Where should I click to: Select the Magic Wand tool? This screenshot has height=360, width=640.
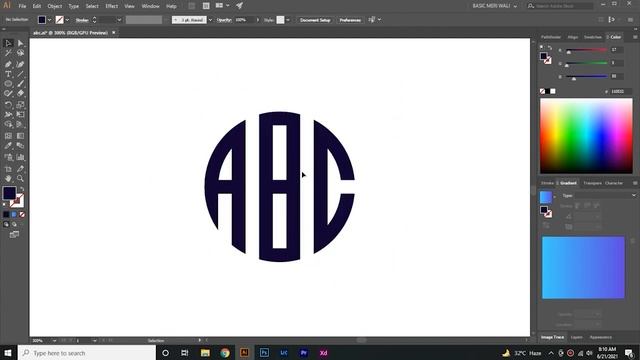(8, 53)
